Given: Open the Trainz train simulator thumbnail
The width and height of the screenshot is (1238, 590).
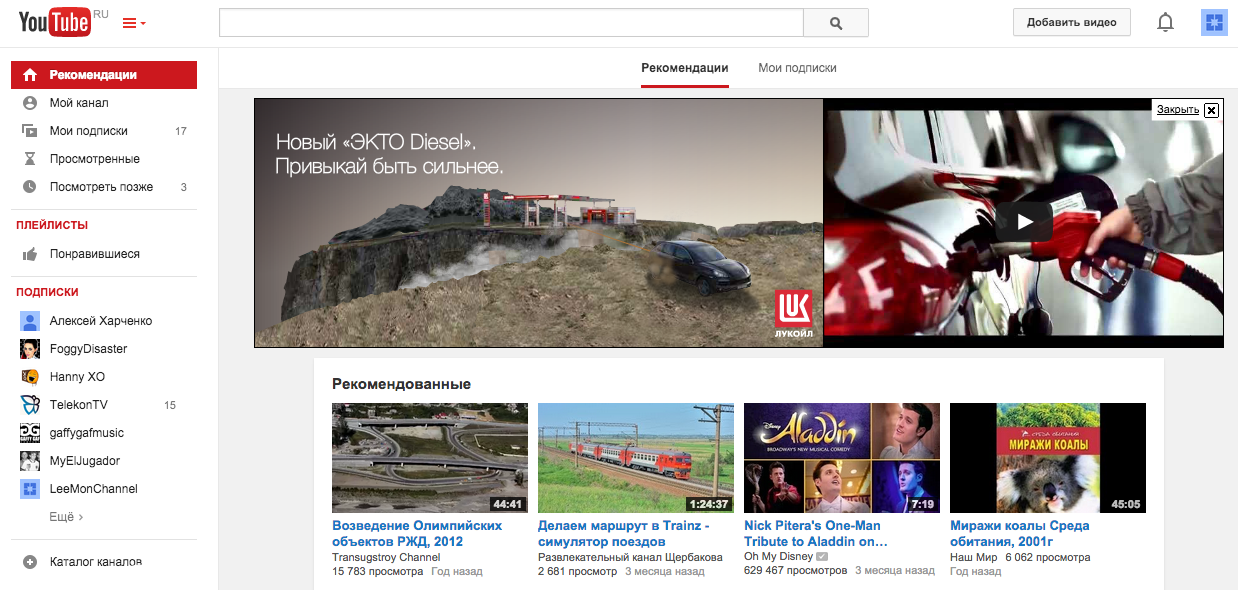Looking at the screenshot, I should pos(636,458).
